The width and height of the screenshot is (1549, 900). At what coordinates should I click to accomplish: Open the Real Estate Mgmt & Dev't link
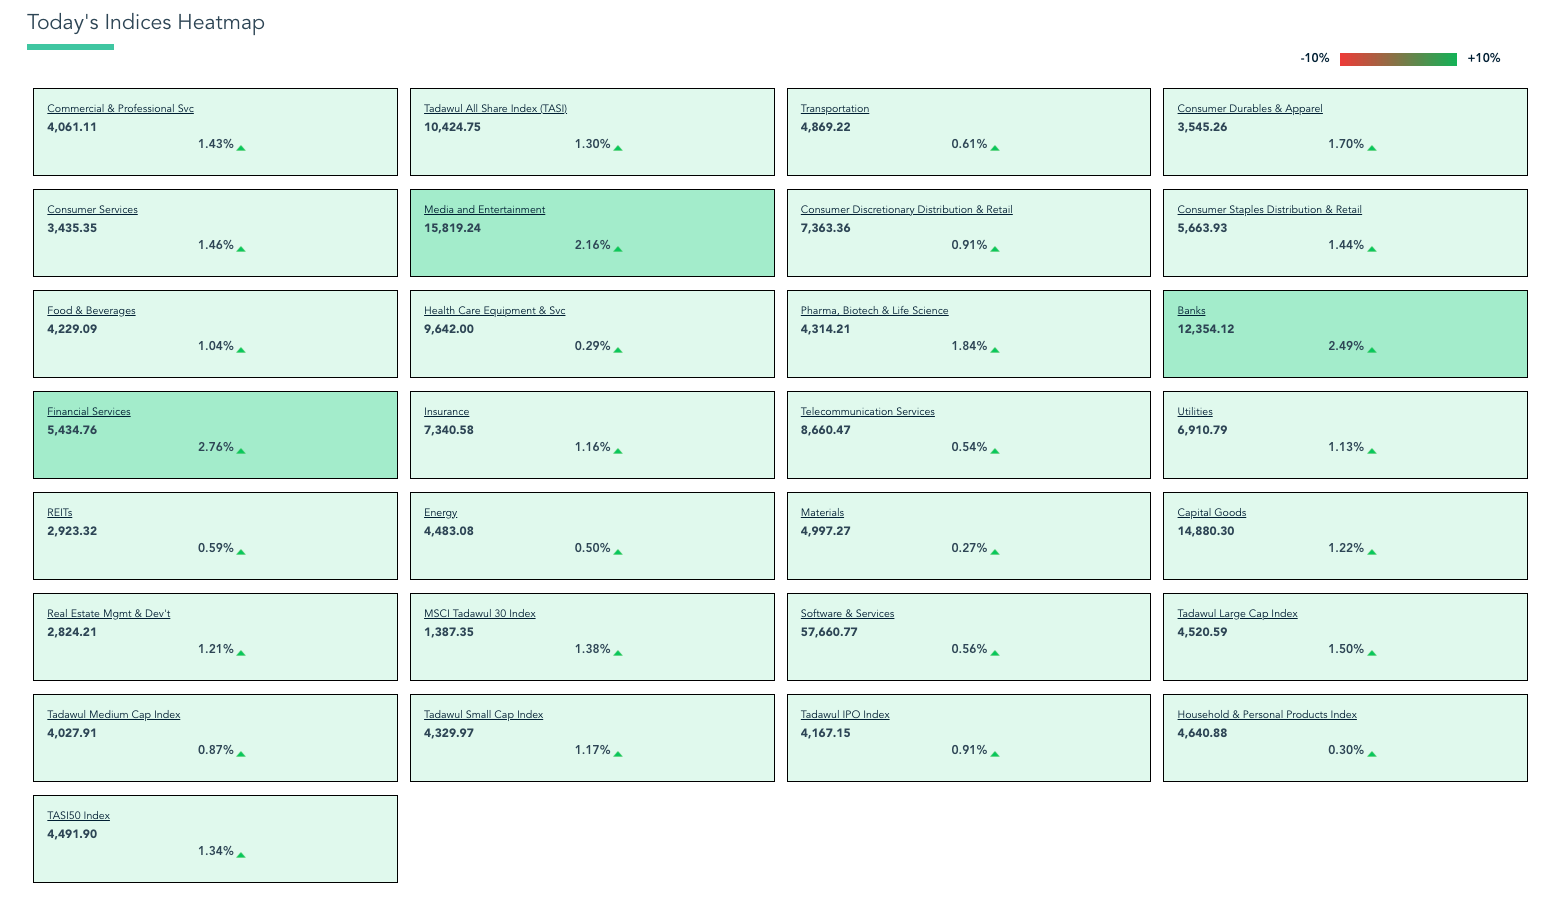point(108,614)
